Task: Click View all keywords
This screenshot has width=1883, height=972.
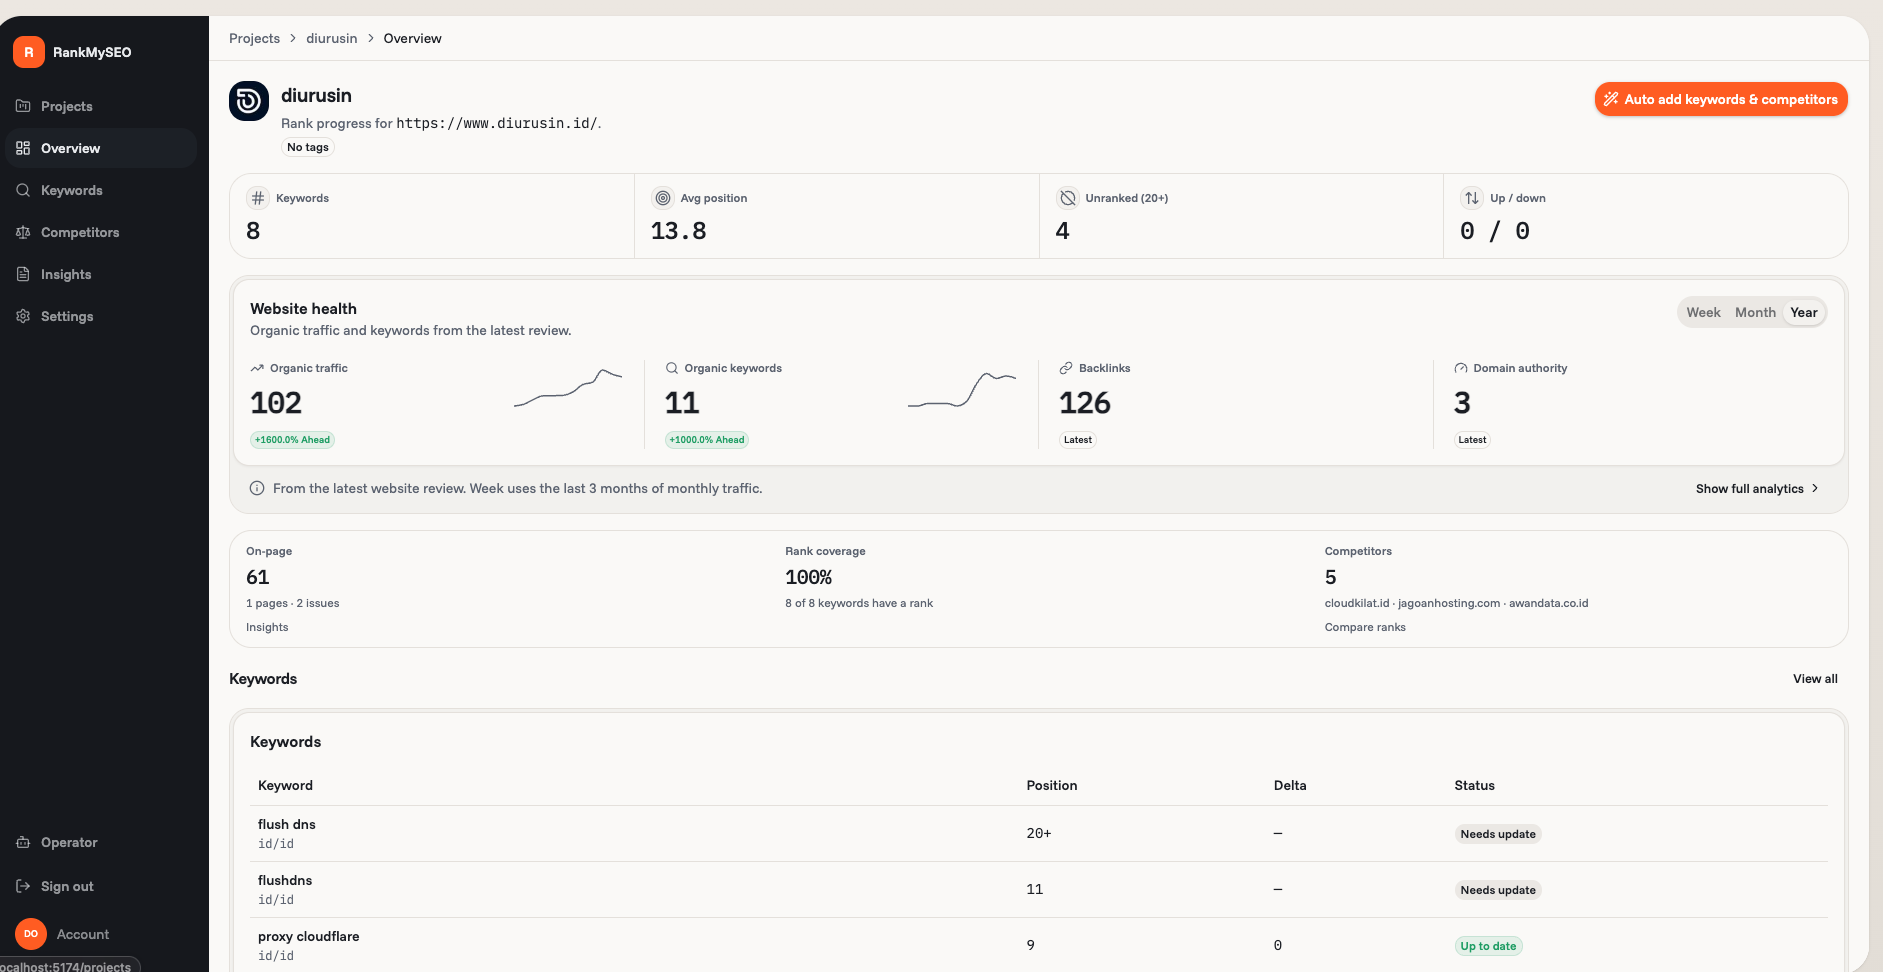Action: point(1815,679)
